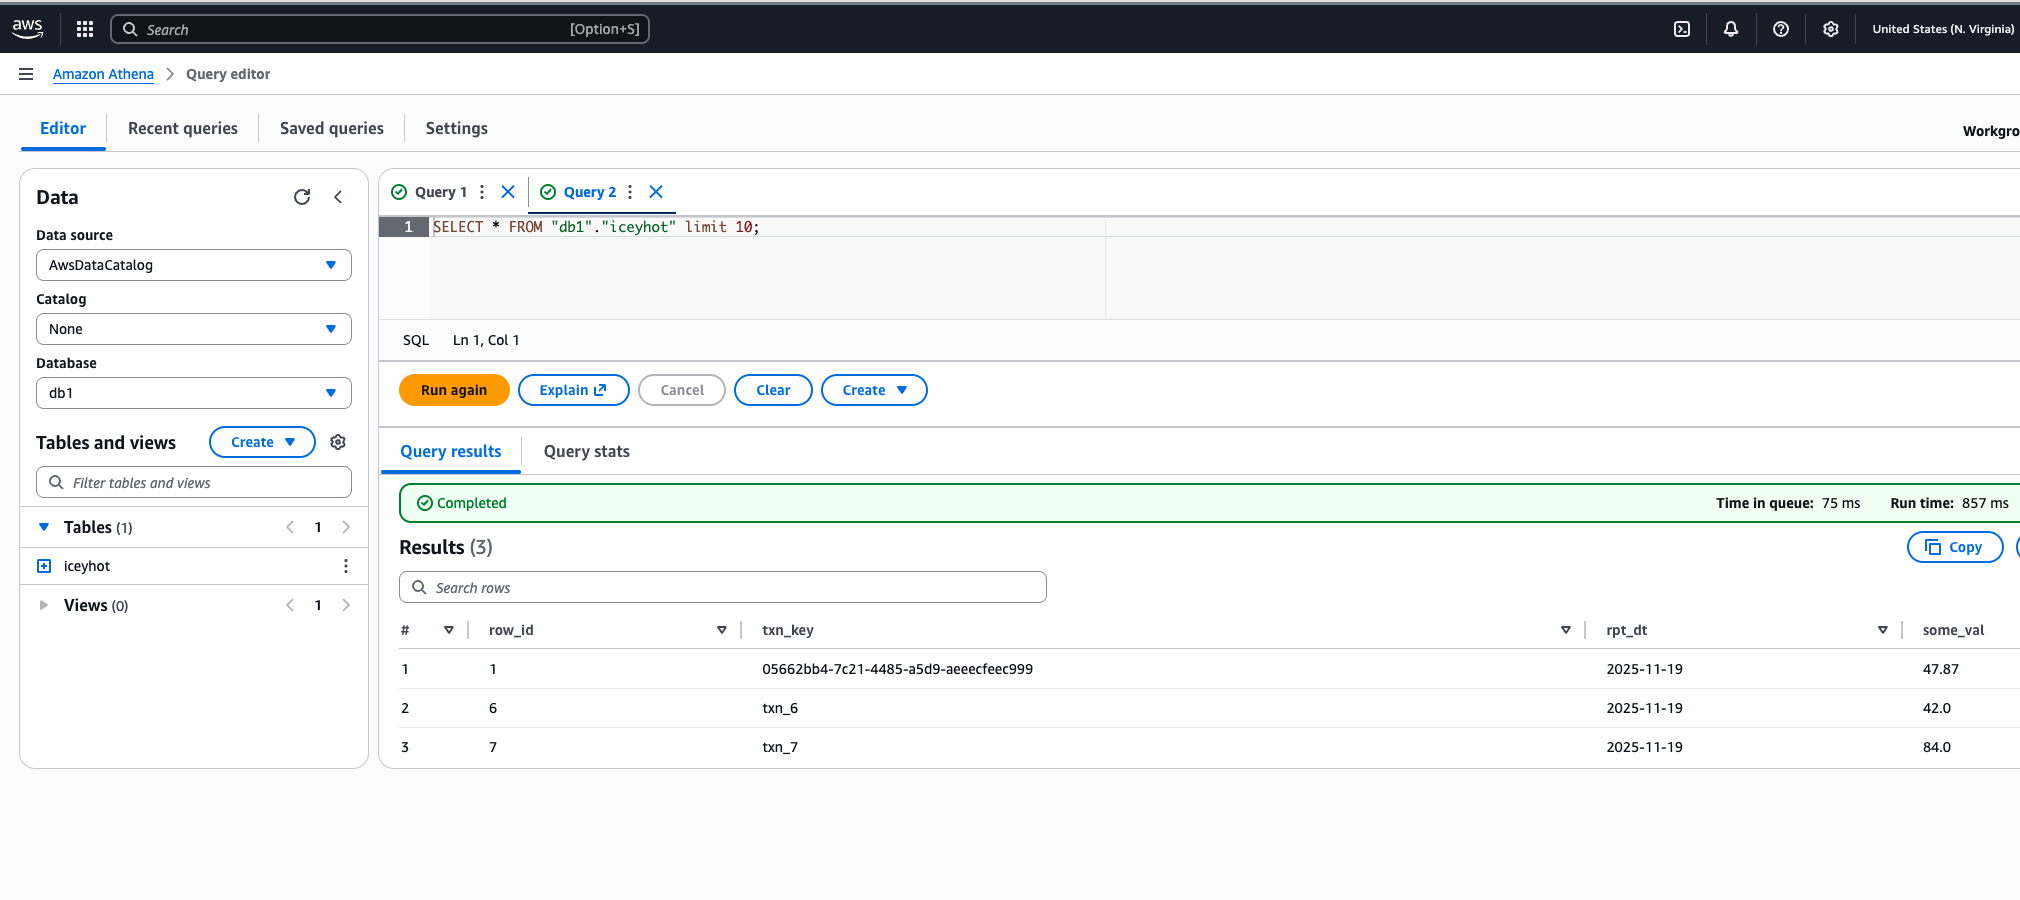Focus the Search rows field
The image size is (2020, 900).
723,587
